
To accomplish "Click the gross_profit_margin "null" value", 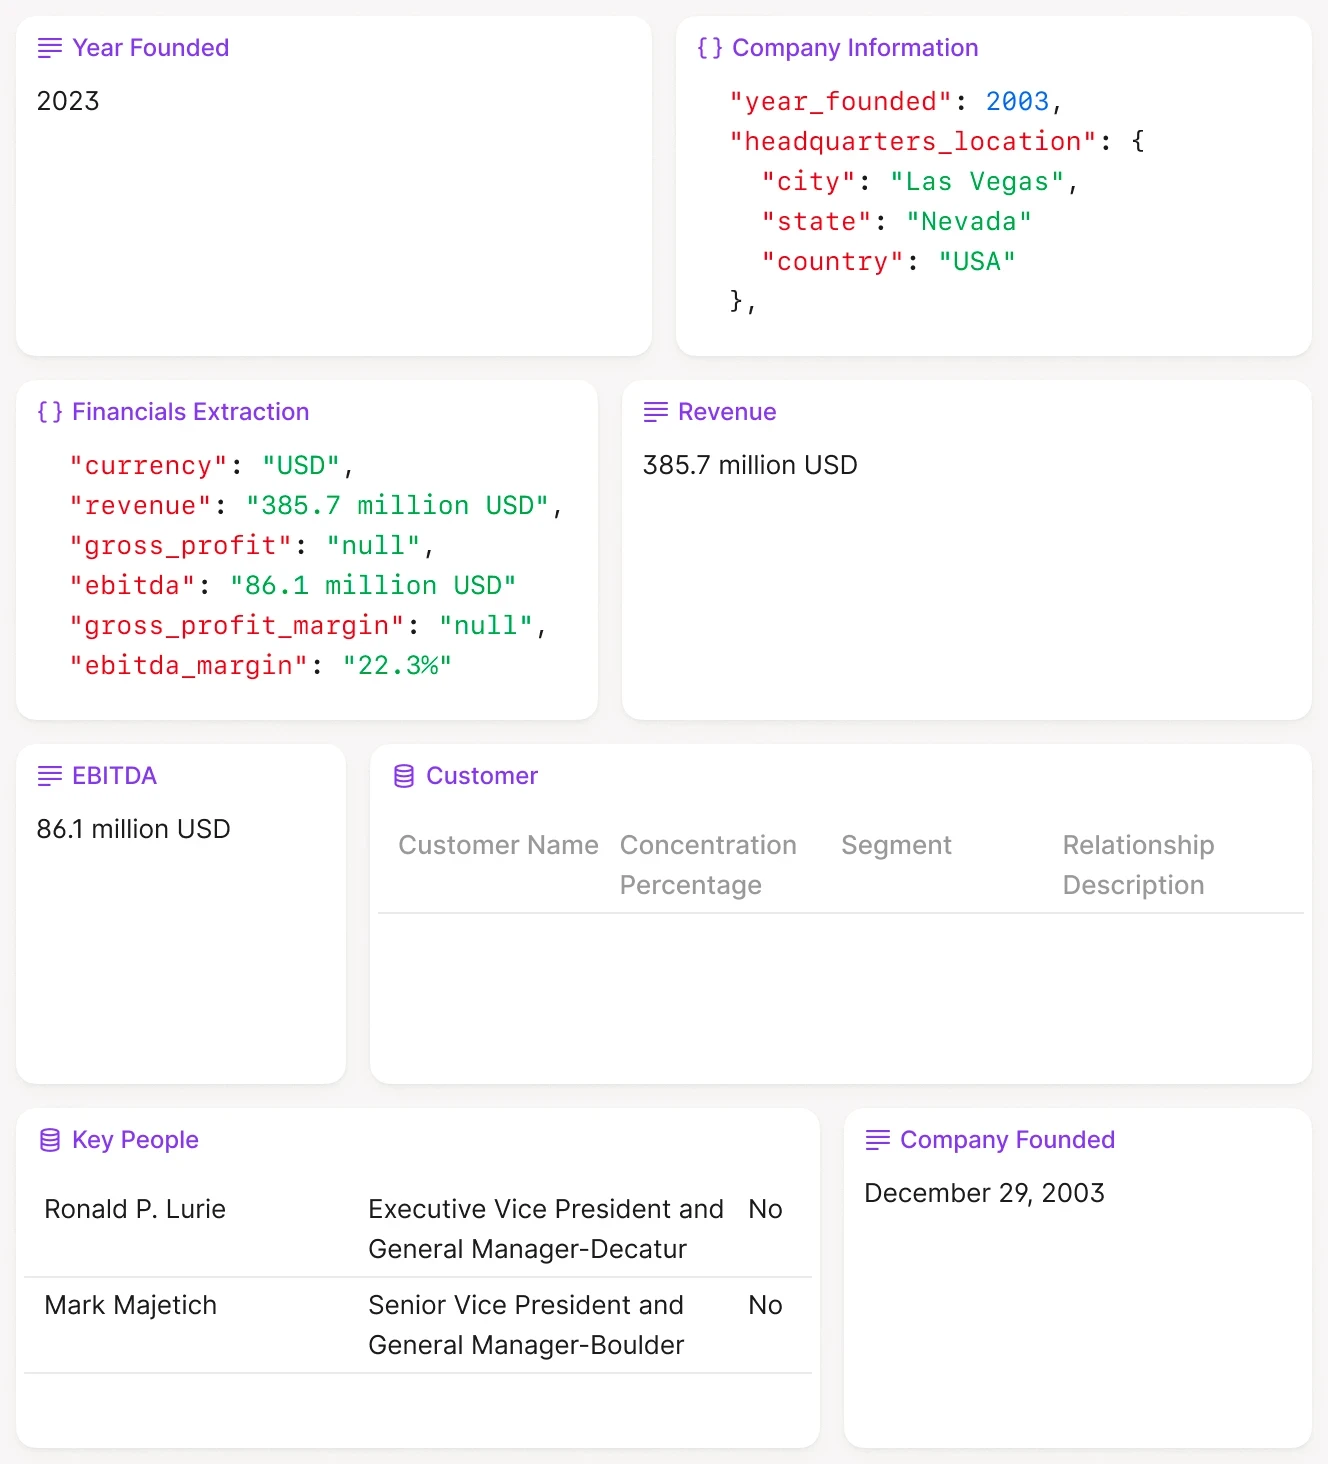I will (x=486, y=626).
